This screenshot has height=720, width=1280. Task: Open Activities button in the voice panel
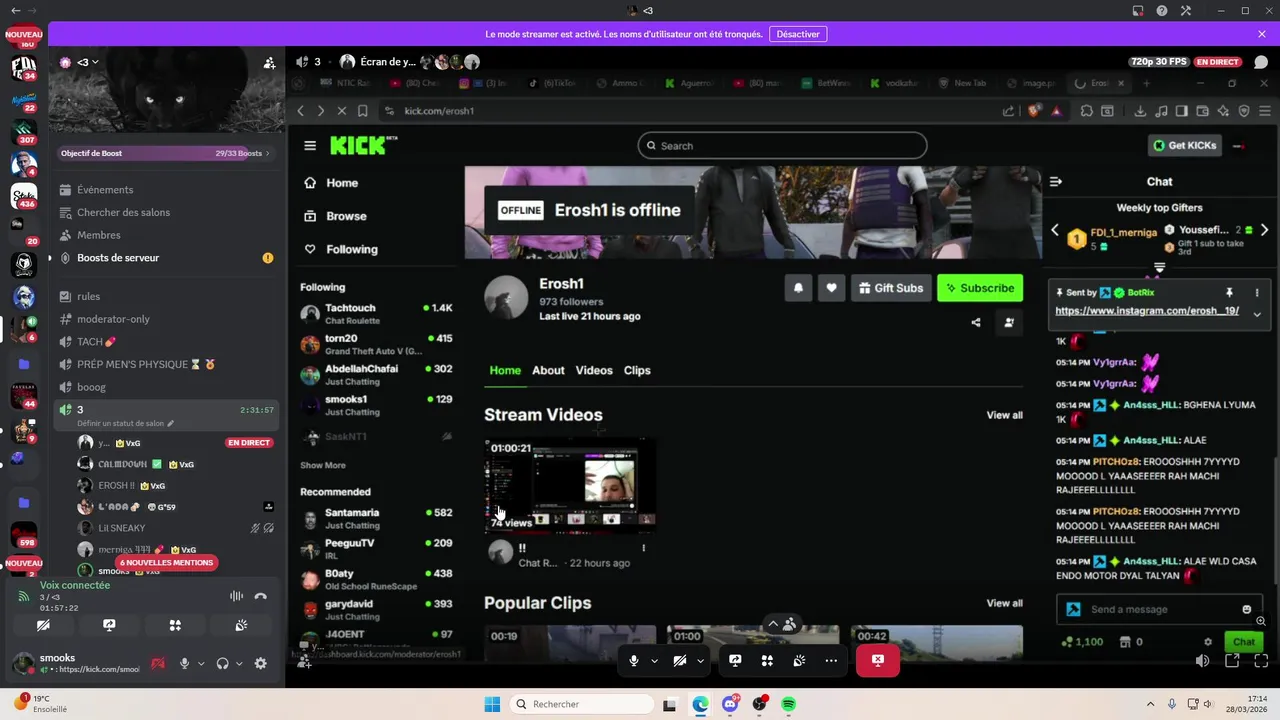pyautogui.click(x=175, y=625)
